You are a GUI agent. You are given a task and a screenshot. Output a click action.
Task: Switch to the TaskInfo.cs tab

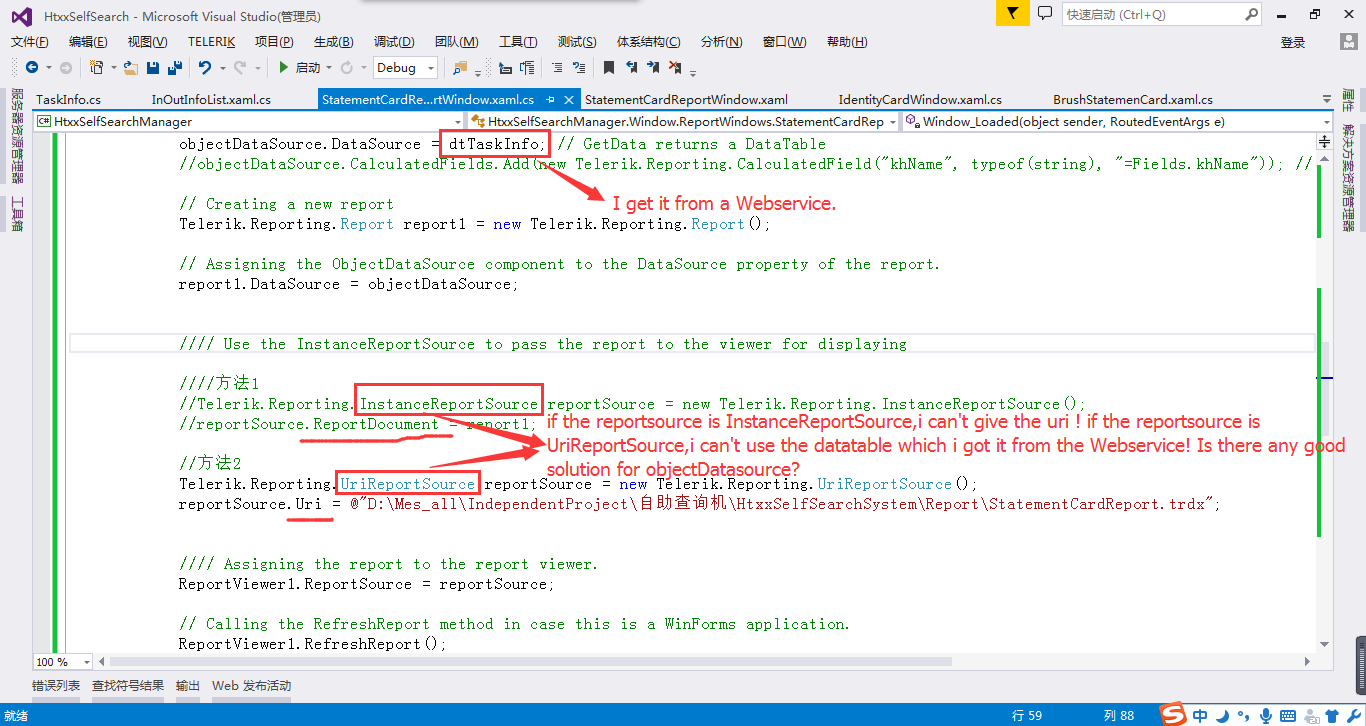pyautogui.click(x=68, y=100)
